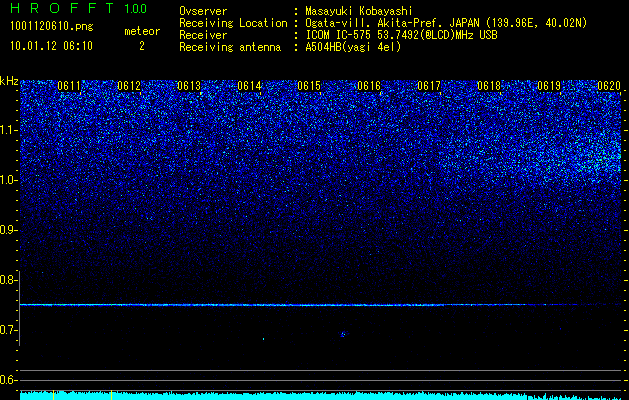Click the meteor count value 2

coord(142,46)
